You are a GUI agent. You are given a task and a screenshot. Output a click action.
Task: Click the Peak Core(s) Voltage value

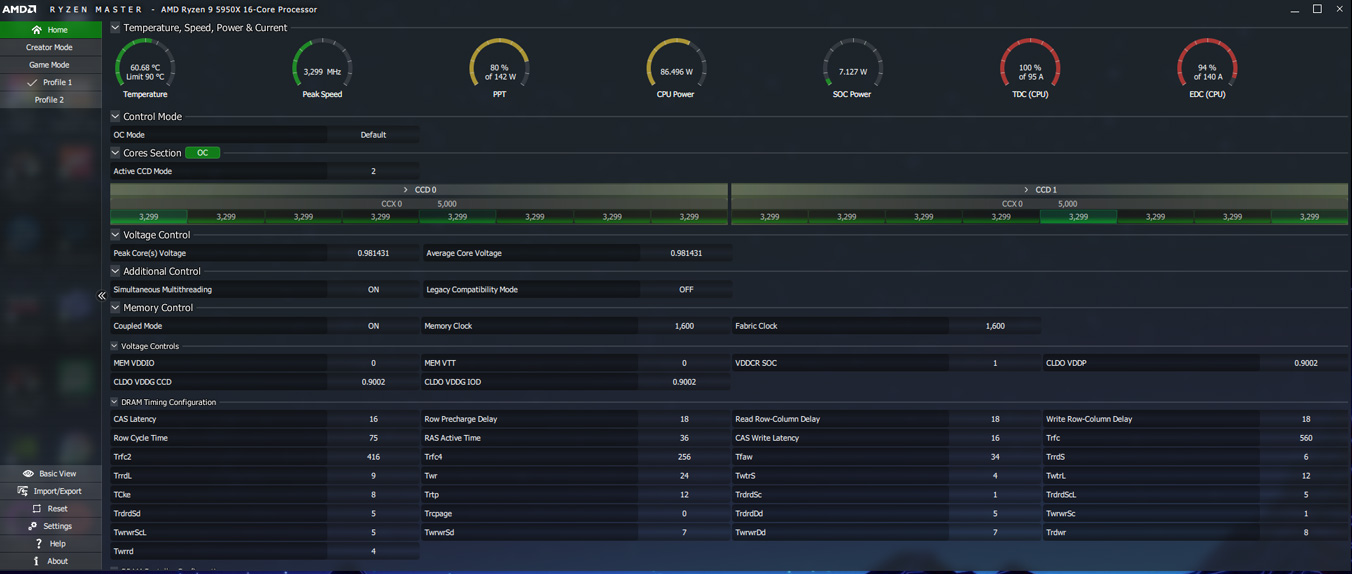[373, 253]
